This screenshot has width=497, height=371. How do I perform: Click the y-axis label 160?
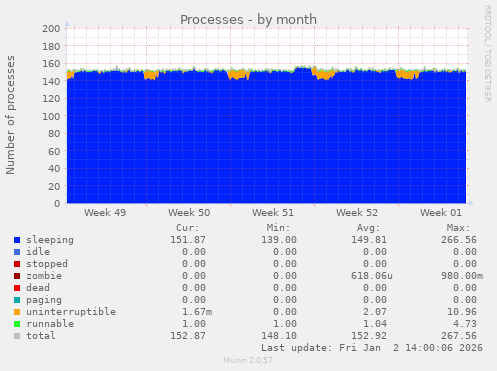(x=51, y=64)
